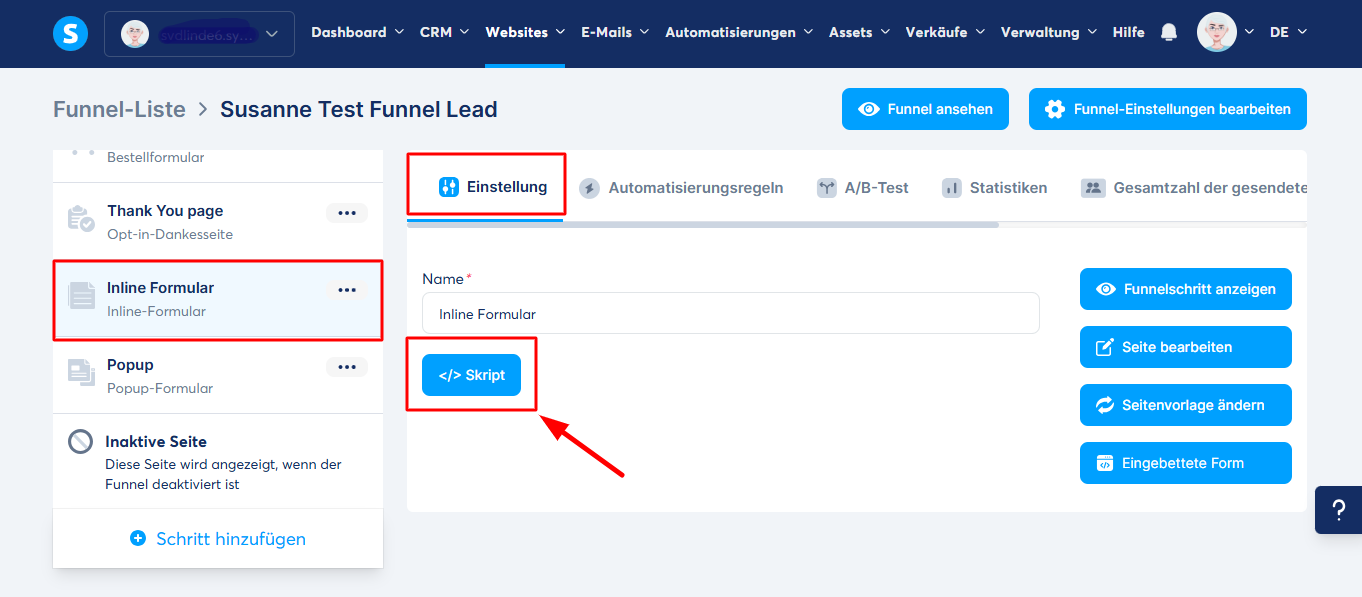Expand the workspace selector dropdown
This screenshot has width=1362, height=597.
tap(199, 34)
